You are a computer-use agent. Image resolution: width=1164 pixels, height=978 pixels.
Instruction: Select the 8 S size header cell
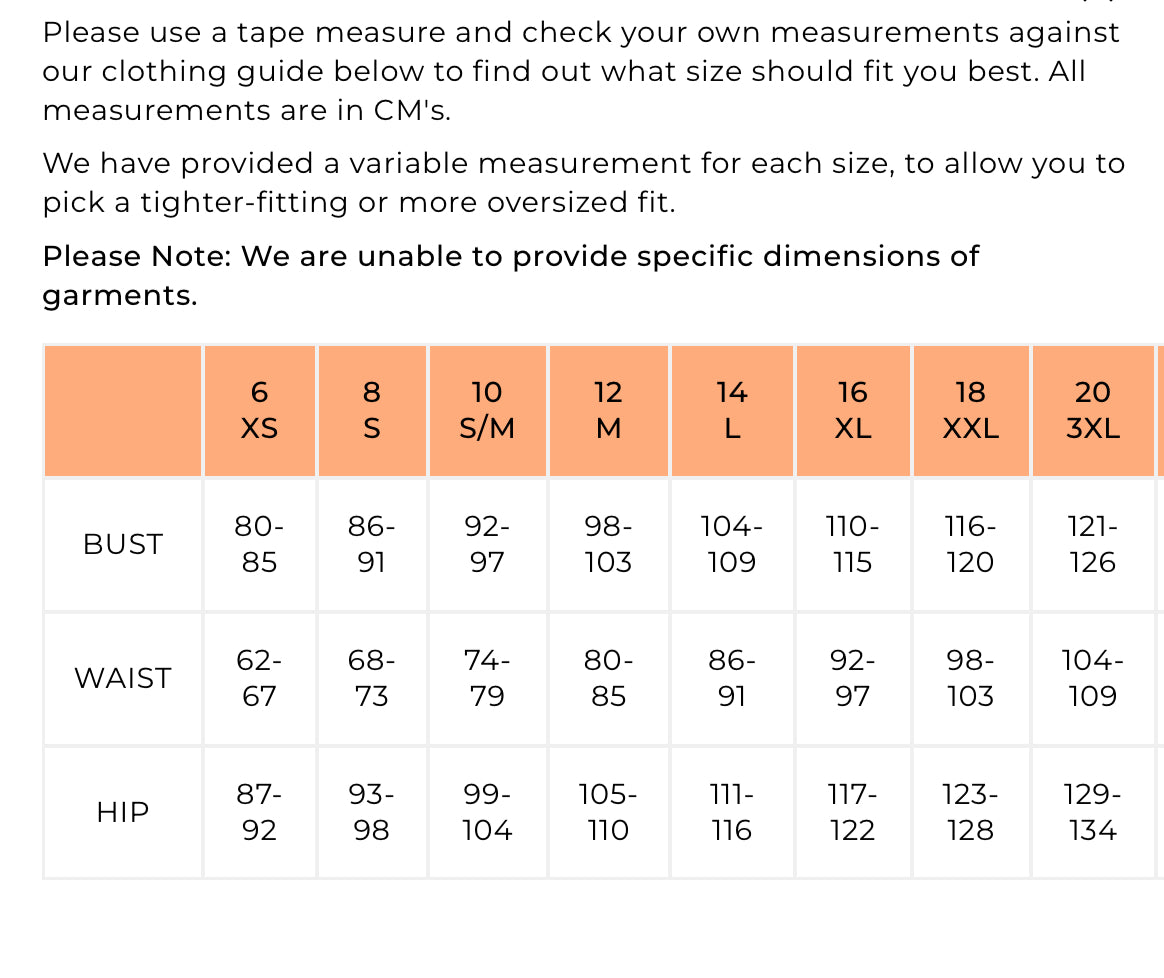click(371, 410)
